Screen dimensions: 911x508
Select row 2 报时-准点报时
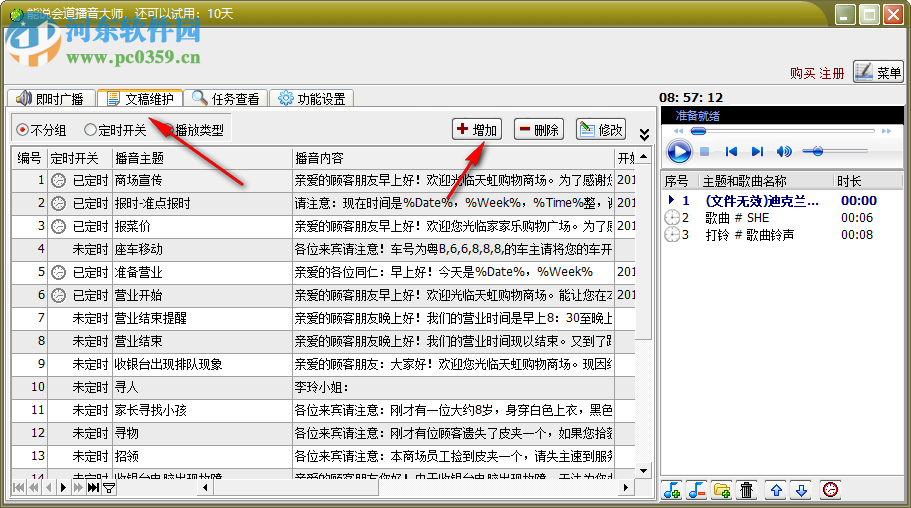(x=323, y=203)
